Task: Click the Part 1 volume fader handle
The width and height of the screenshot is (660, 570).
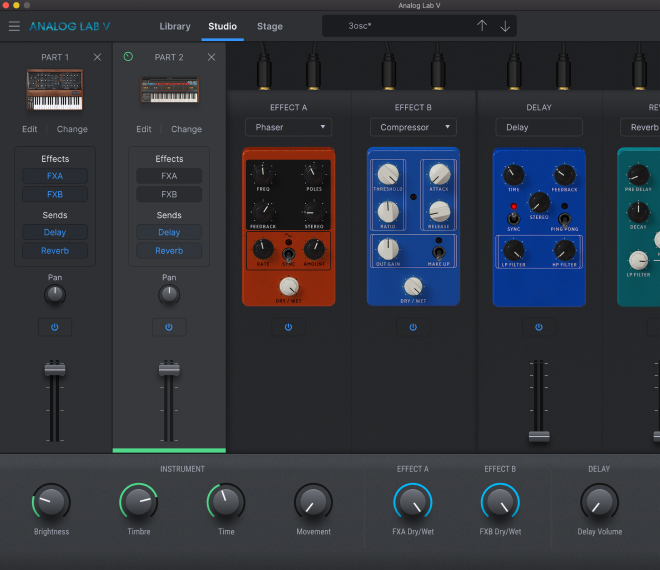Action: click(x=55, y=370)
